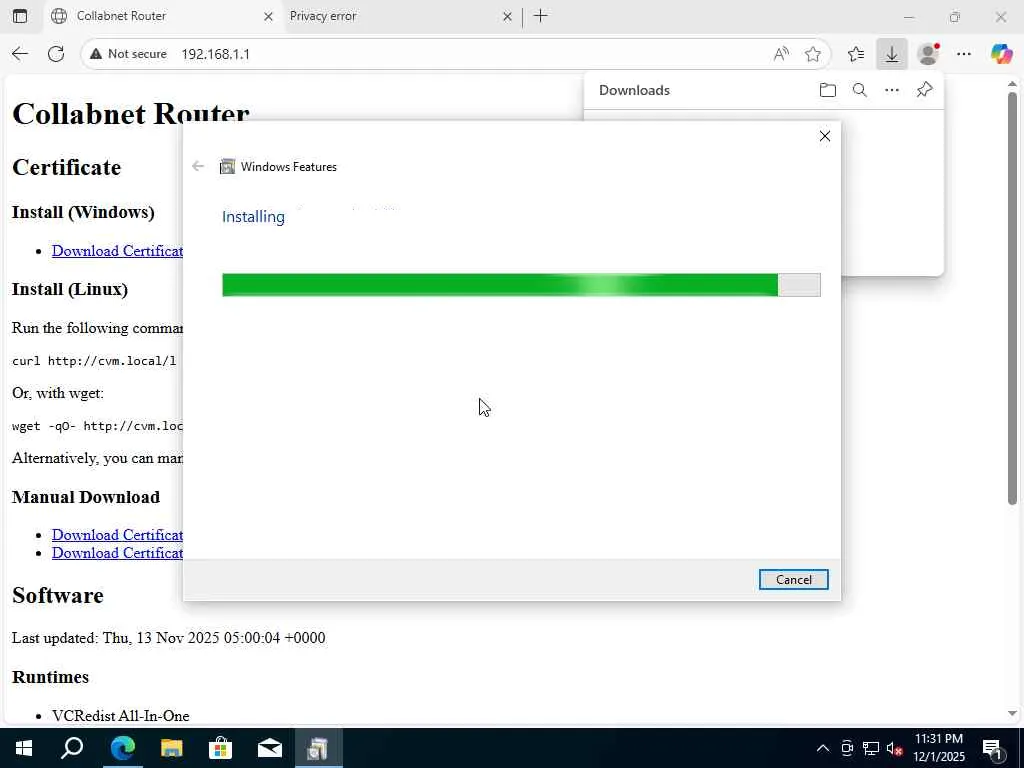Open the Windows Start menu
Image resolution: width=1024 pixels, height=768 pixels.
pyautogui.click(x=24, y=748)
